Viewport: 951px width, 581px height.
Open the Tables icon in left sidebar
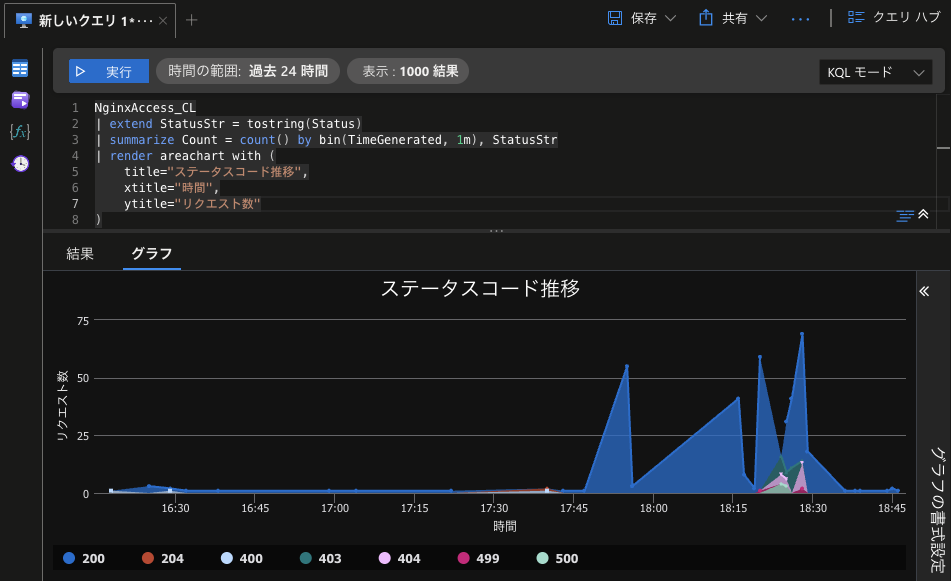(20, 68)
